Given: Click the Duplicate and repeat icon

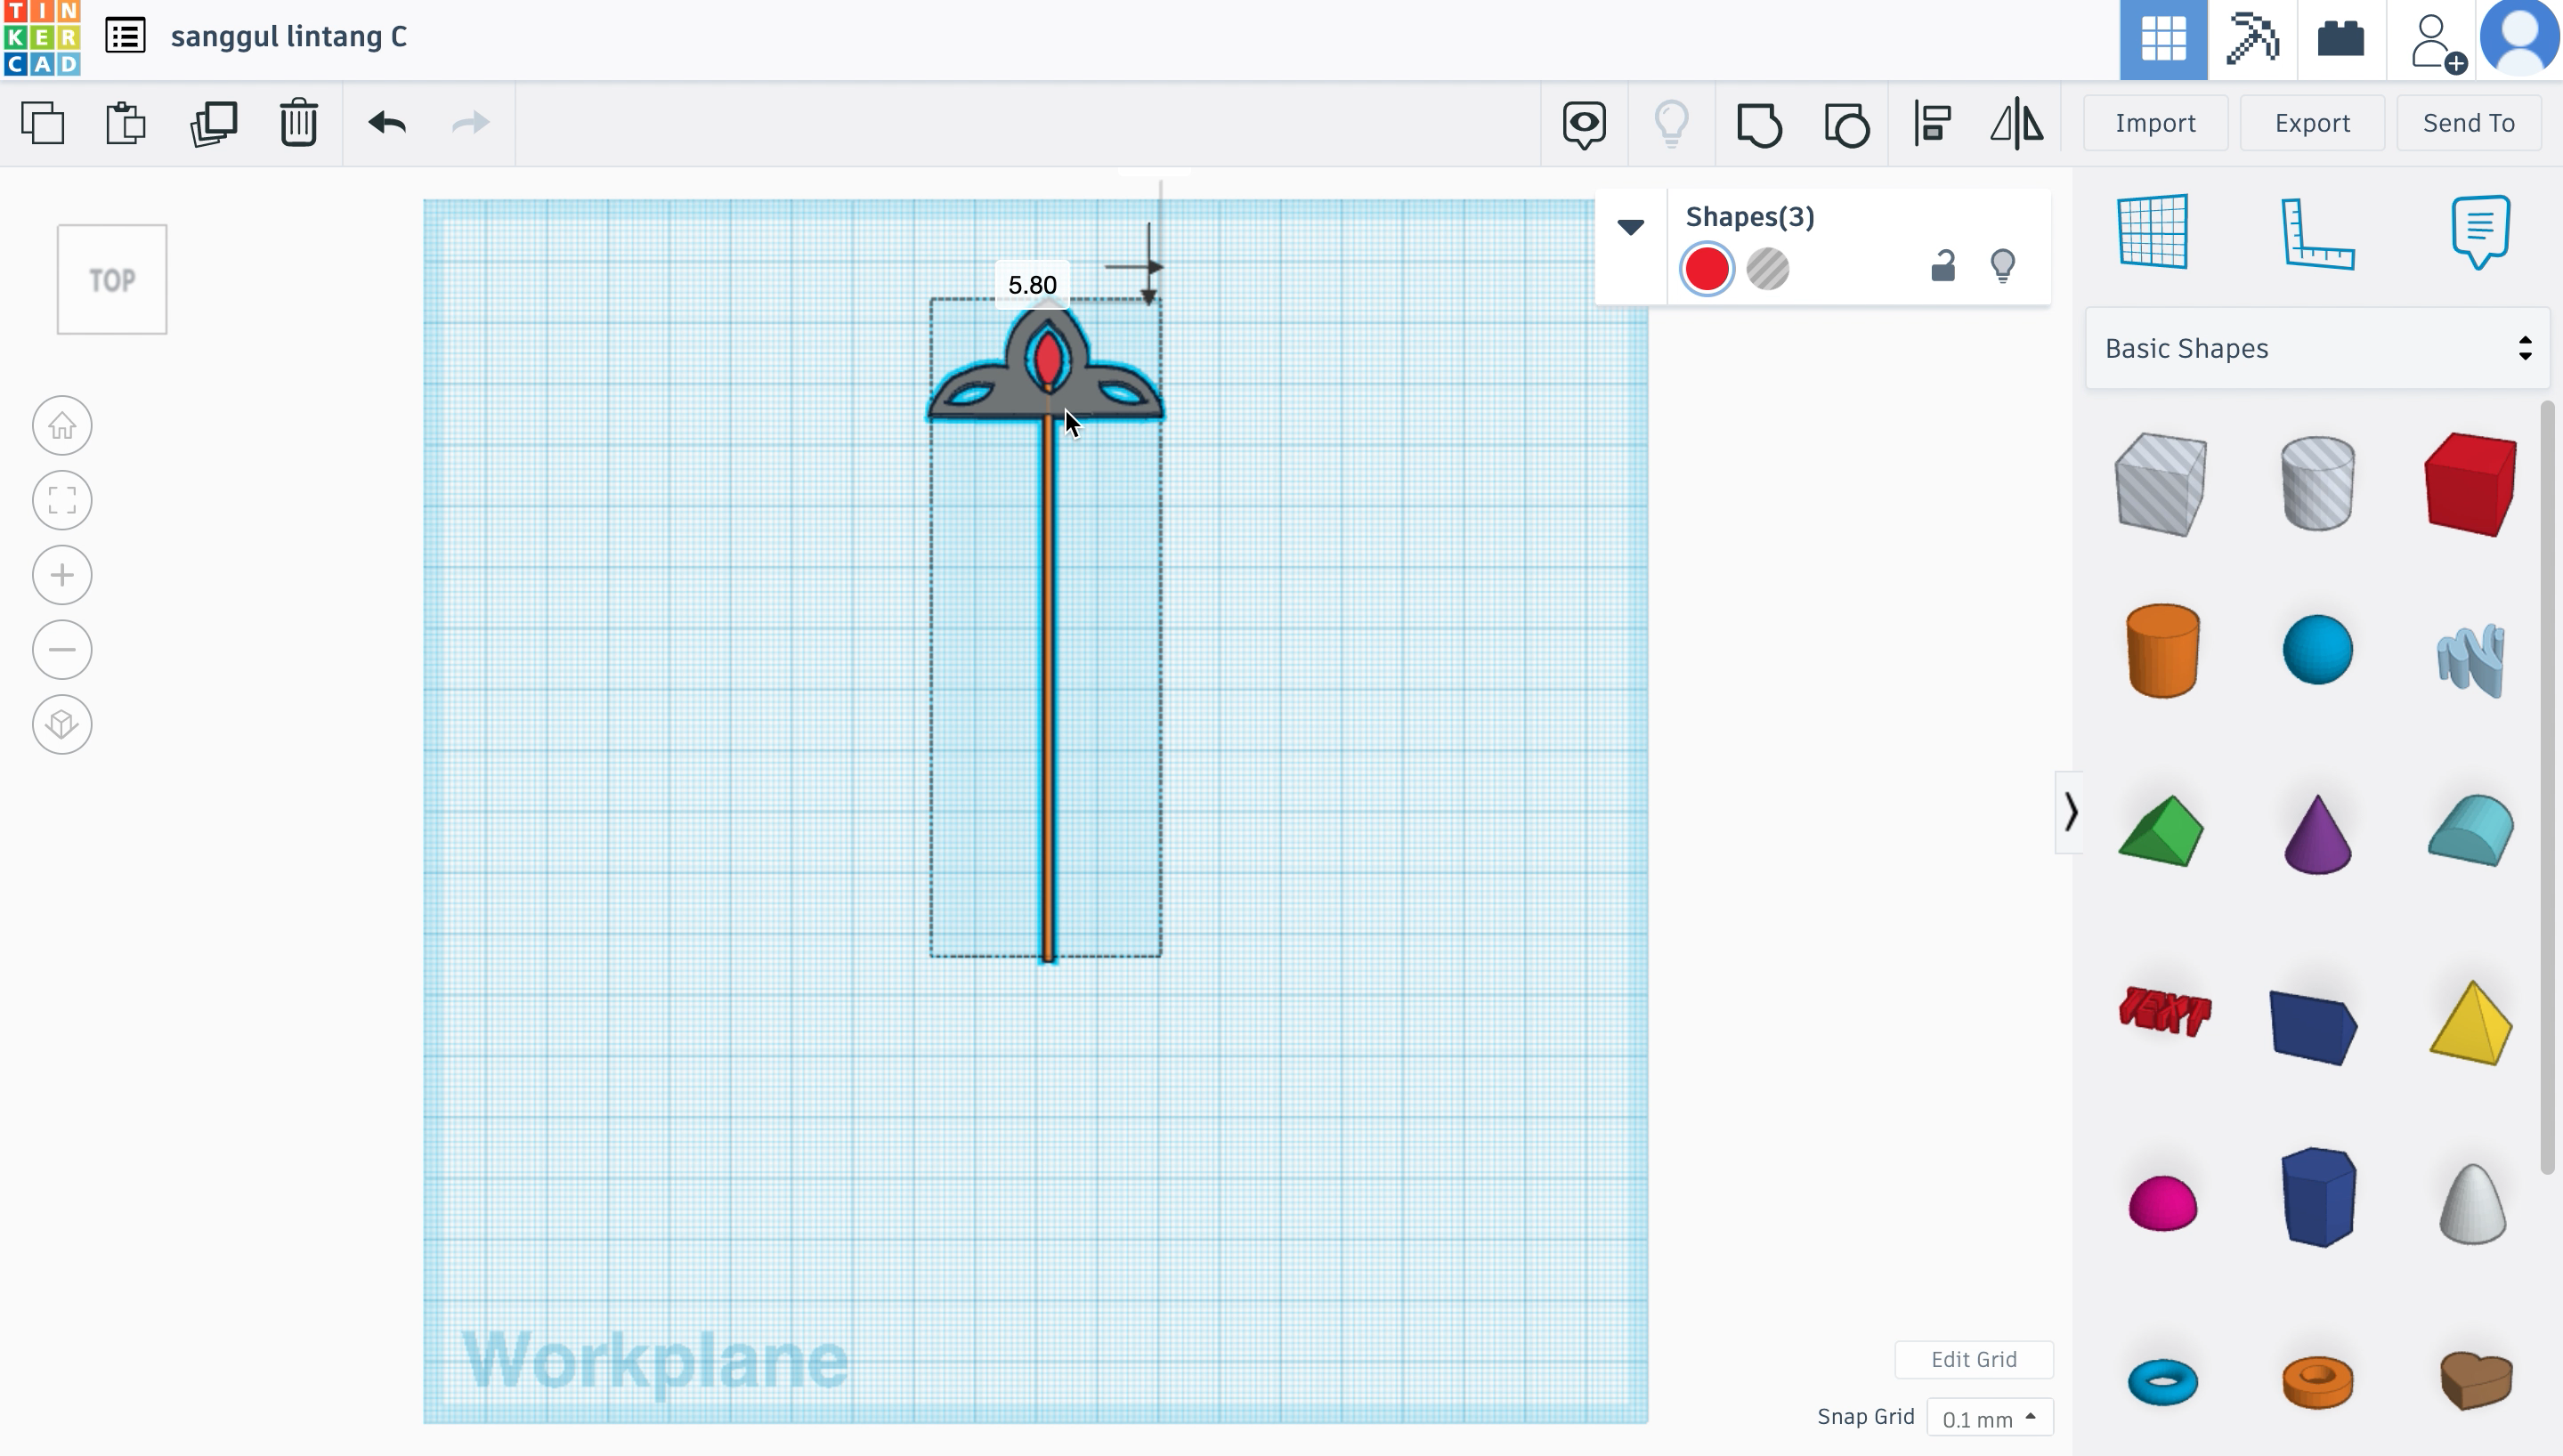Looking at the screenshot, I should coord(213,123).
